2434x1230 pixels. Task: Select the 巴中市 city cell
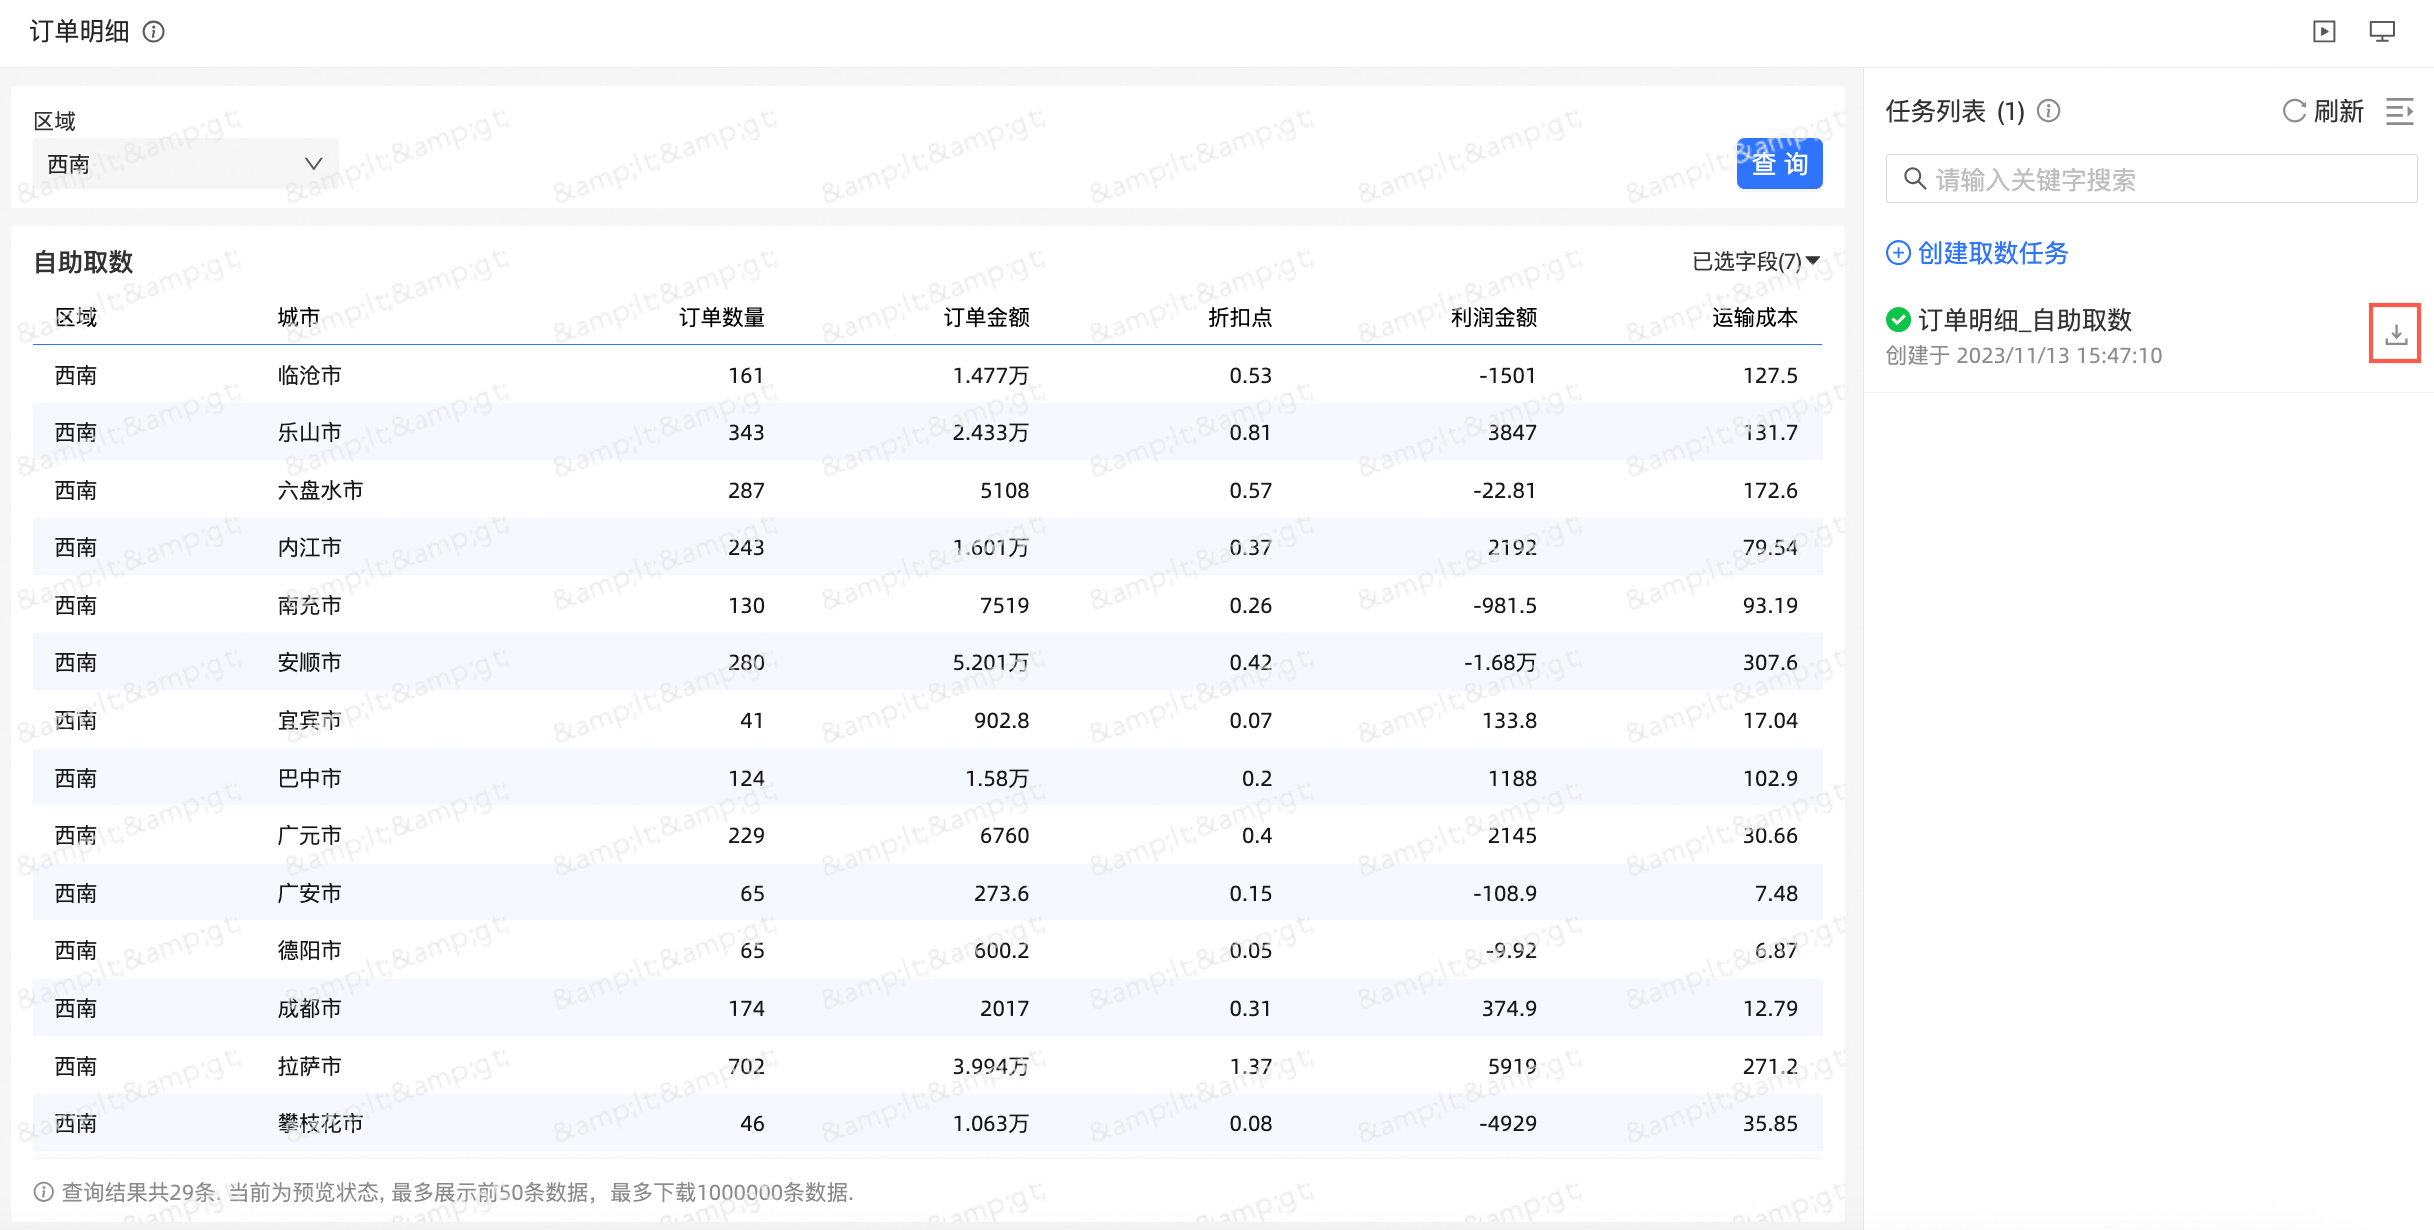[310, 779]
